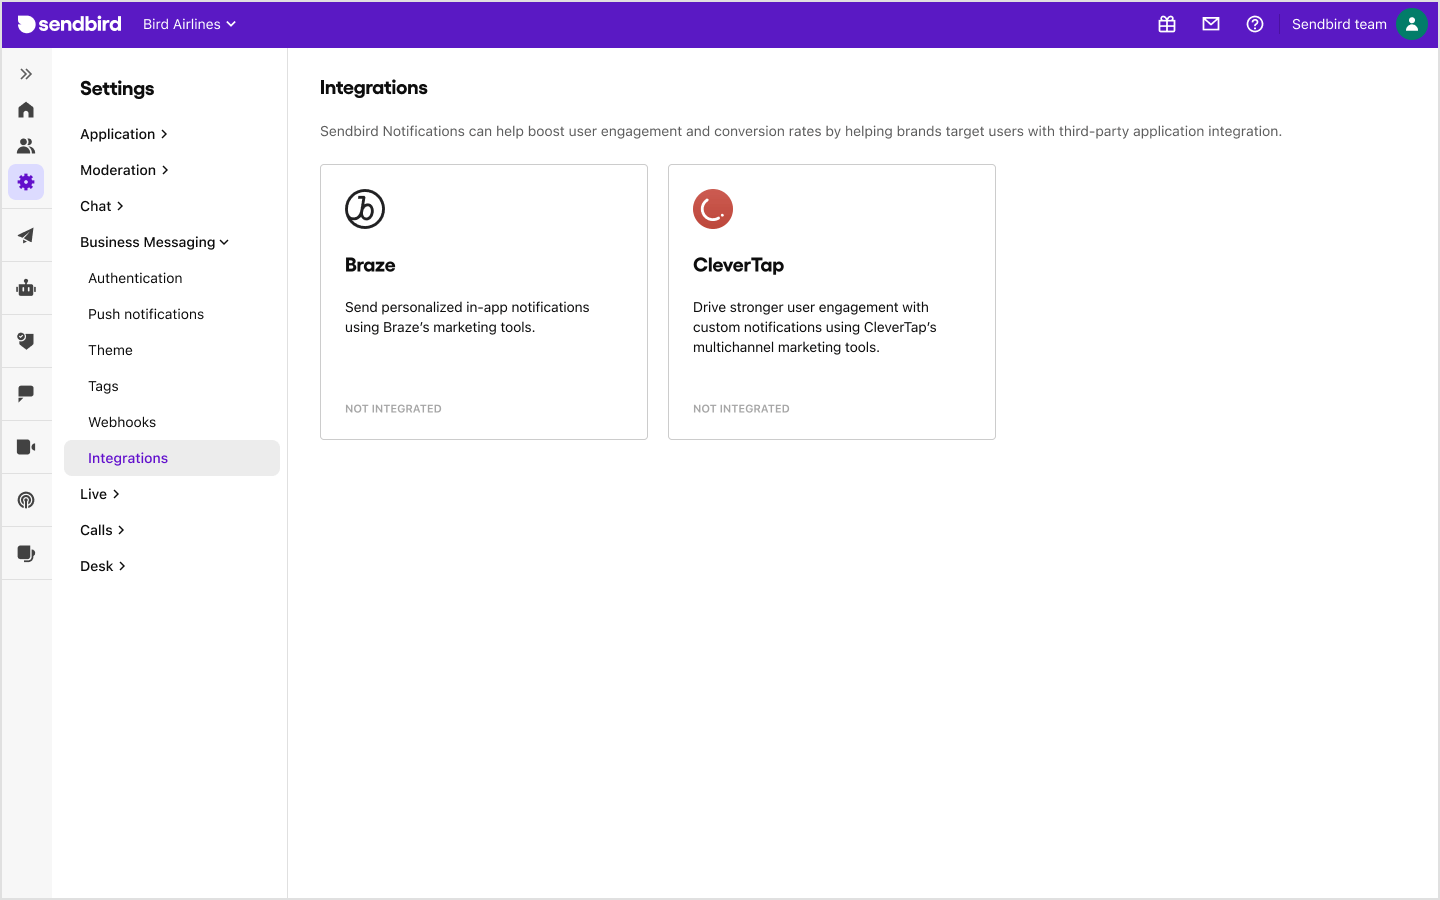Click the Integrations page heading
Image resolution: width=1440 pixels, height=900 pixels.
[374, 88]
